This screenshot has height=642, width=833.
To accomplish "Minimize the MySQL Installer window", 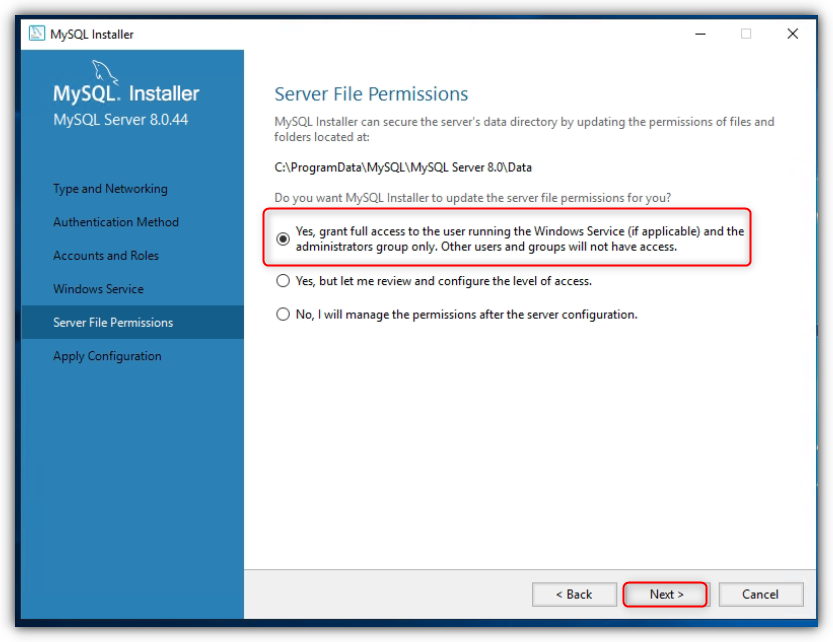I will (x=701, y=34).
